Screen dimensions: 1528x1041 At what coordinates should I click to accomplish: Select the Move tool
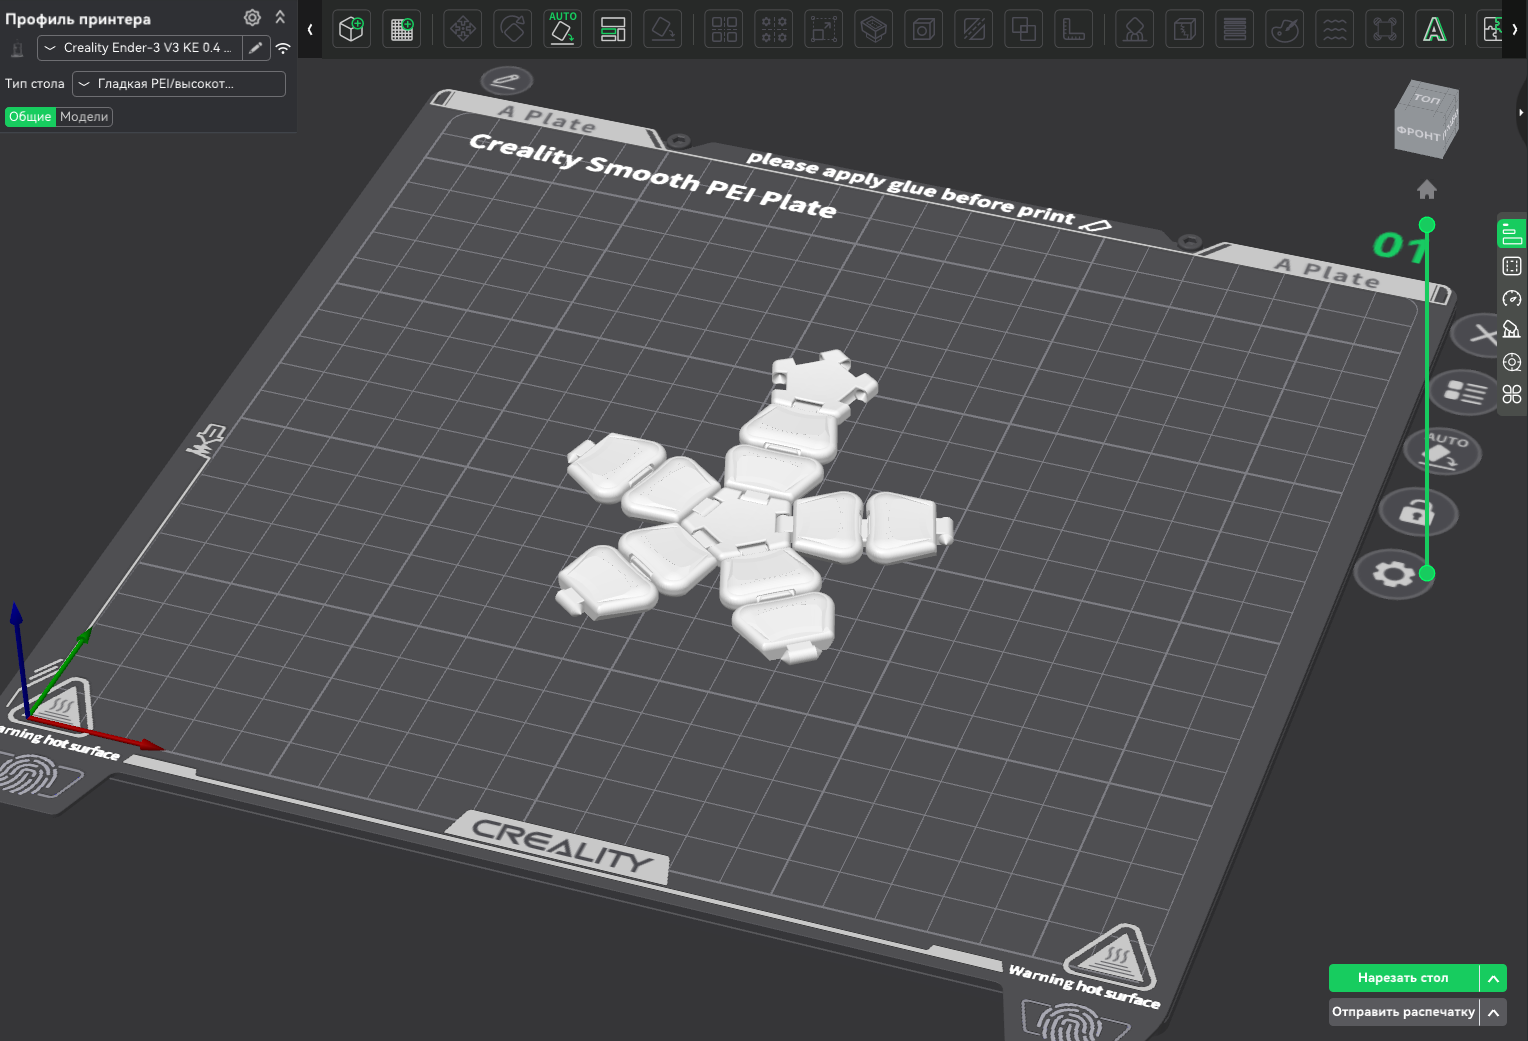tap(463, 29)
